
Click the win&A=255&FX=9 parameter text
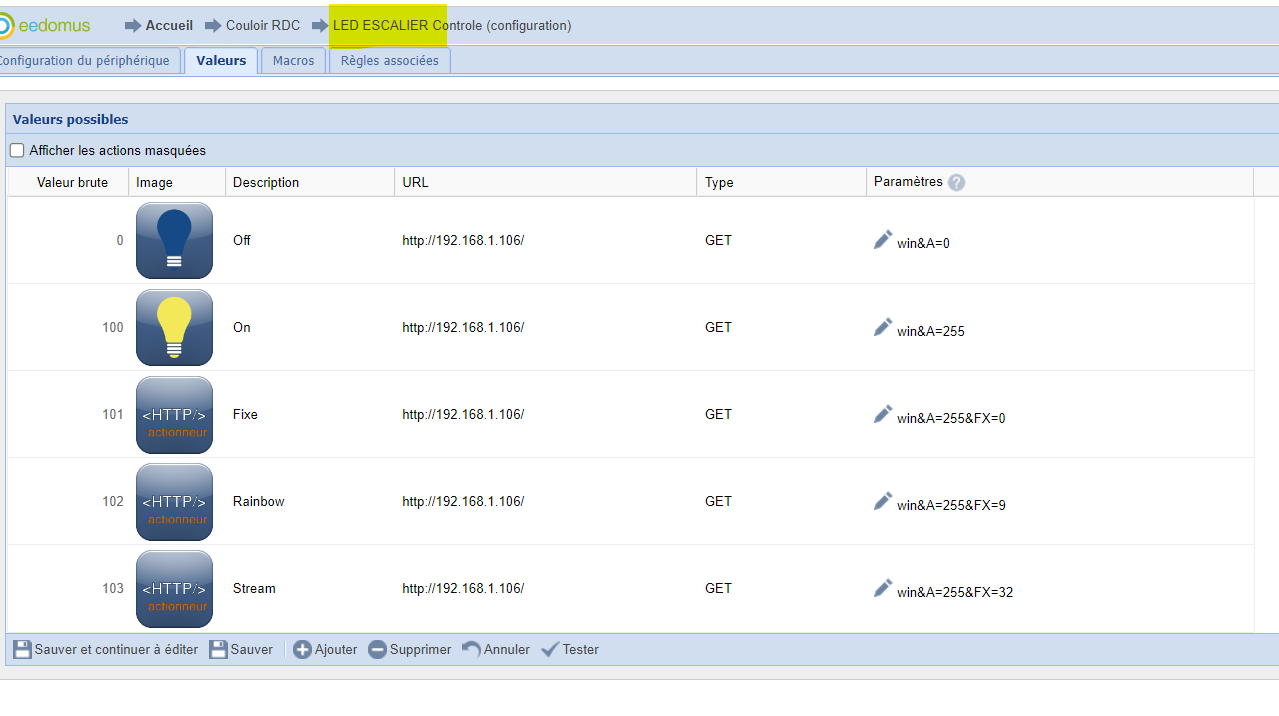click(951, 505)
